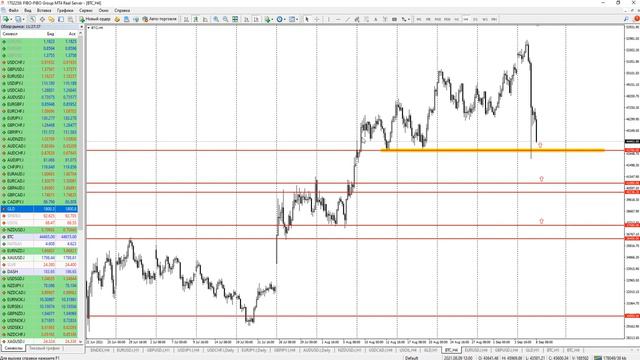Image resolution: width=640 pixels, height=360 pixels.
Task: Switch timeframe to M15
Action: 438,19
